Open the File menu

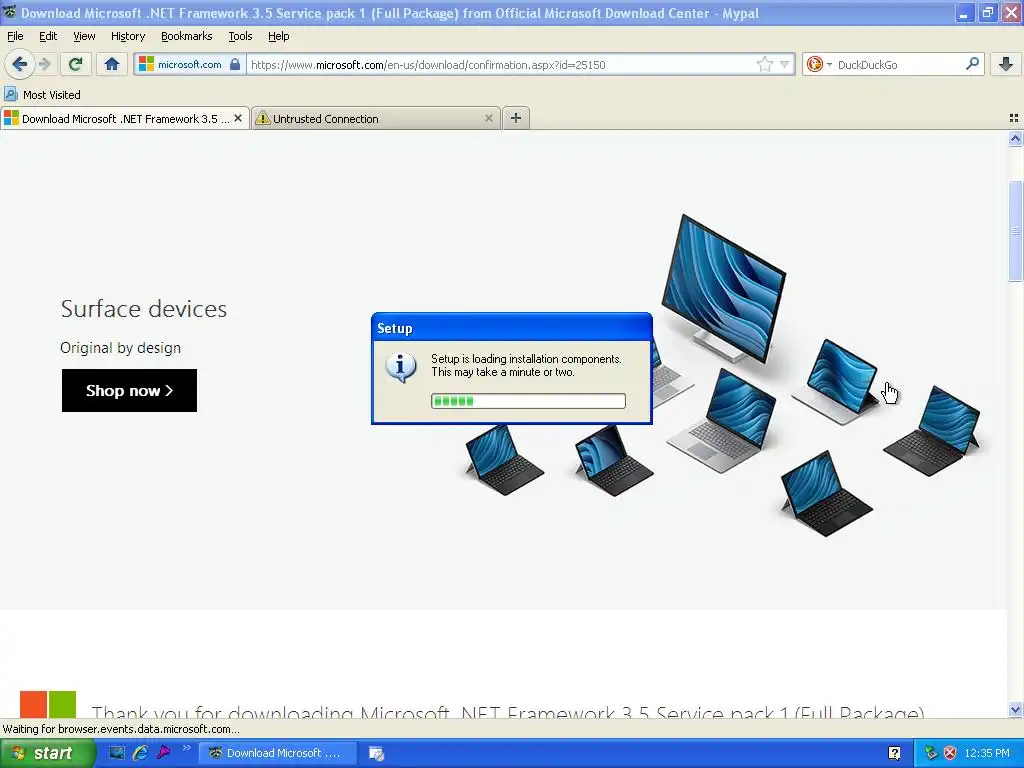pyautogui.click(x=15, y=36)
